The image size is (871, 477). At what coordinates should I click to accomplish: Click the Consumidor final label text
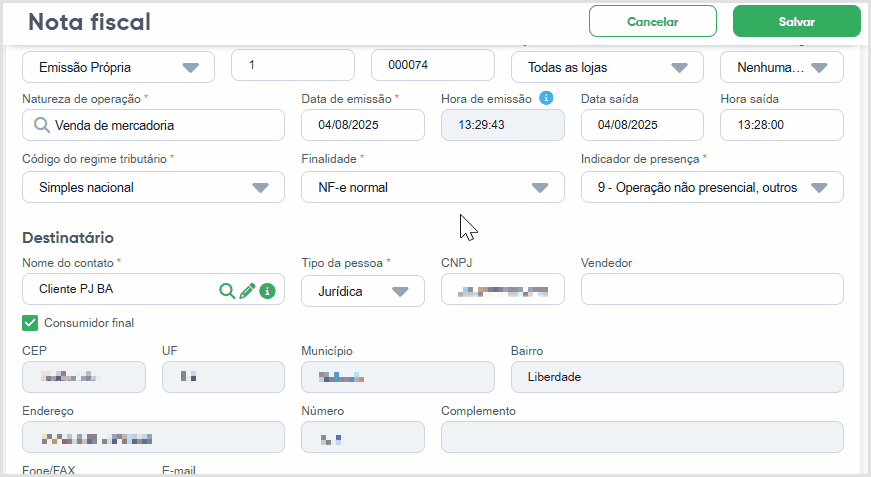[89, 323]
